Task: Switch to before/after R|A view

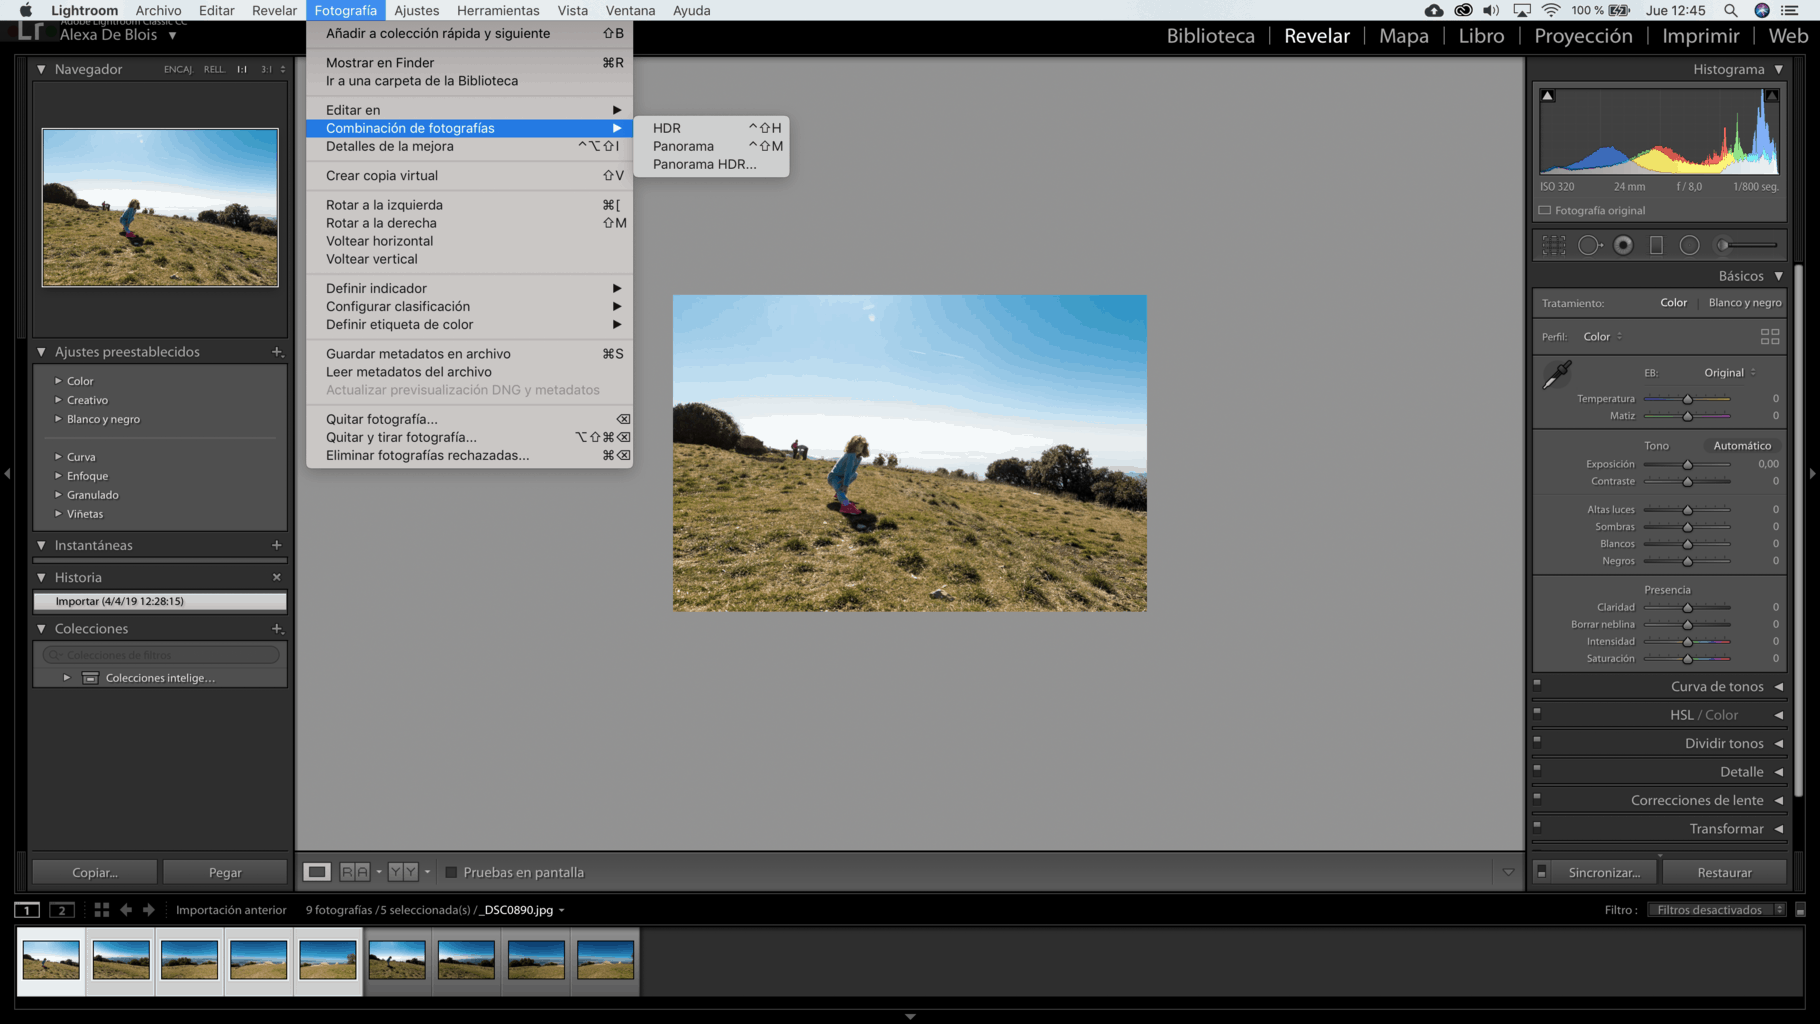Action: tap(355, 872)
